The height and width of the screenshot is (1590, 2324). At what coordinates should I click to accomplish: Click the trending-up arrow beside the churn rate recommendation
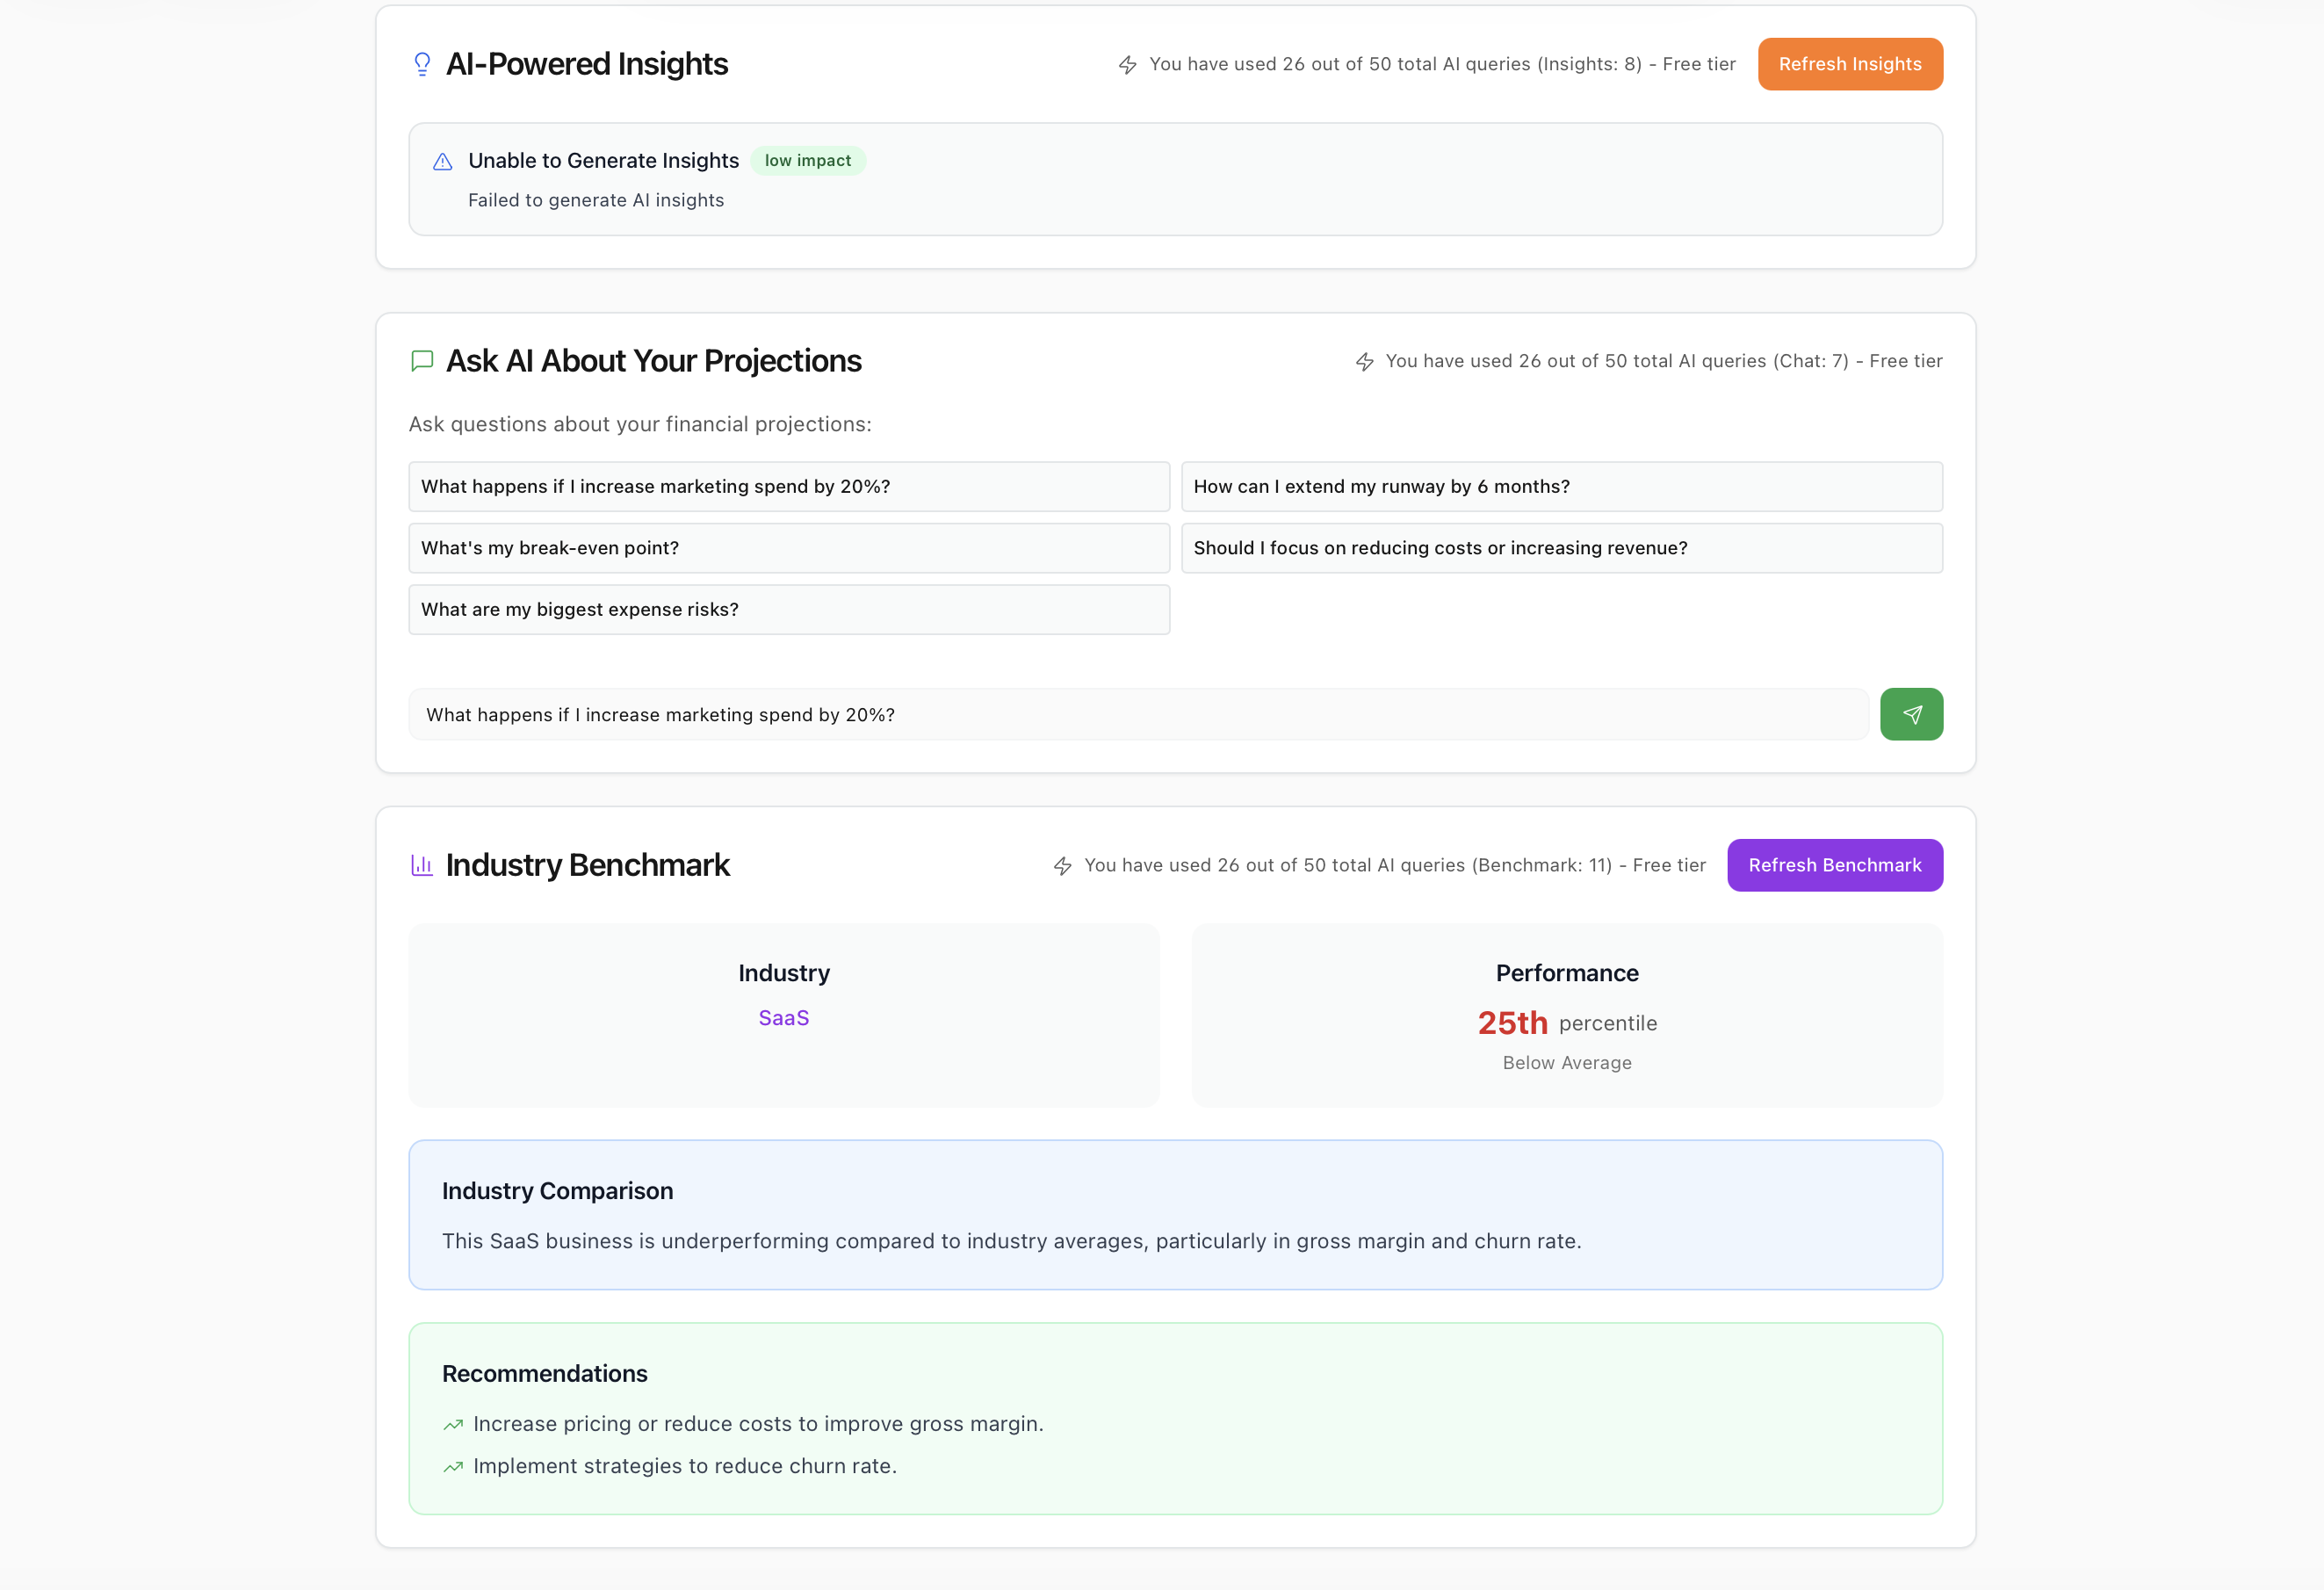click(453, 1466)
